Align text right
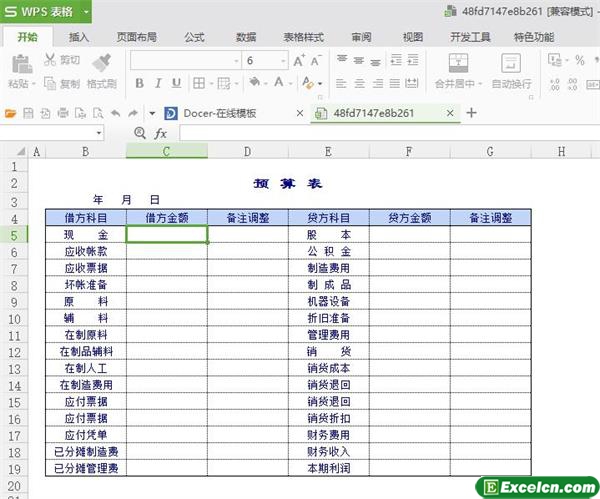 click(x=377, y=83)
